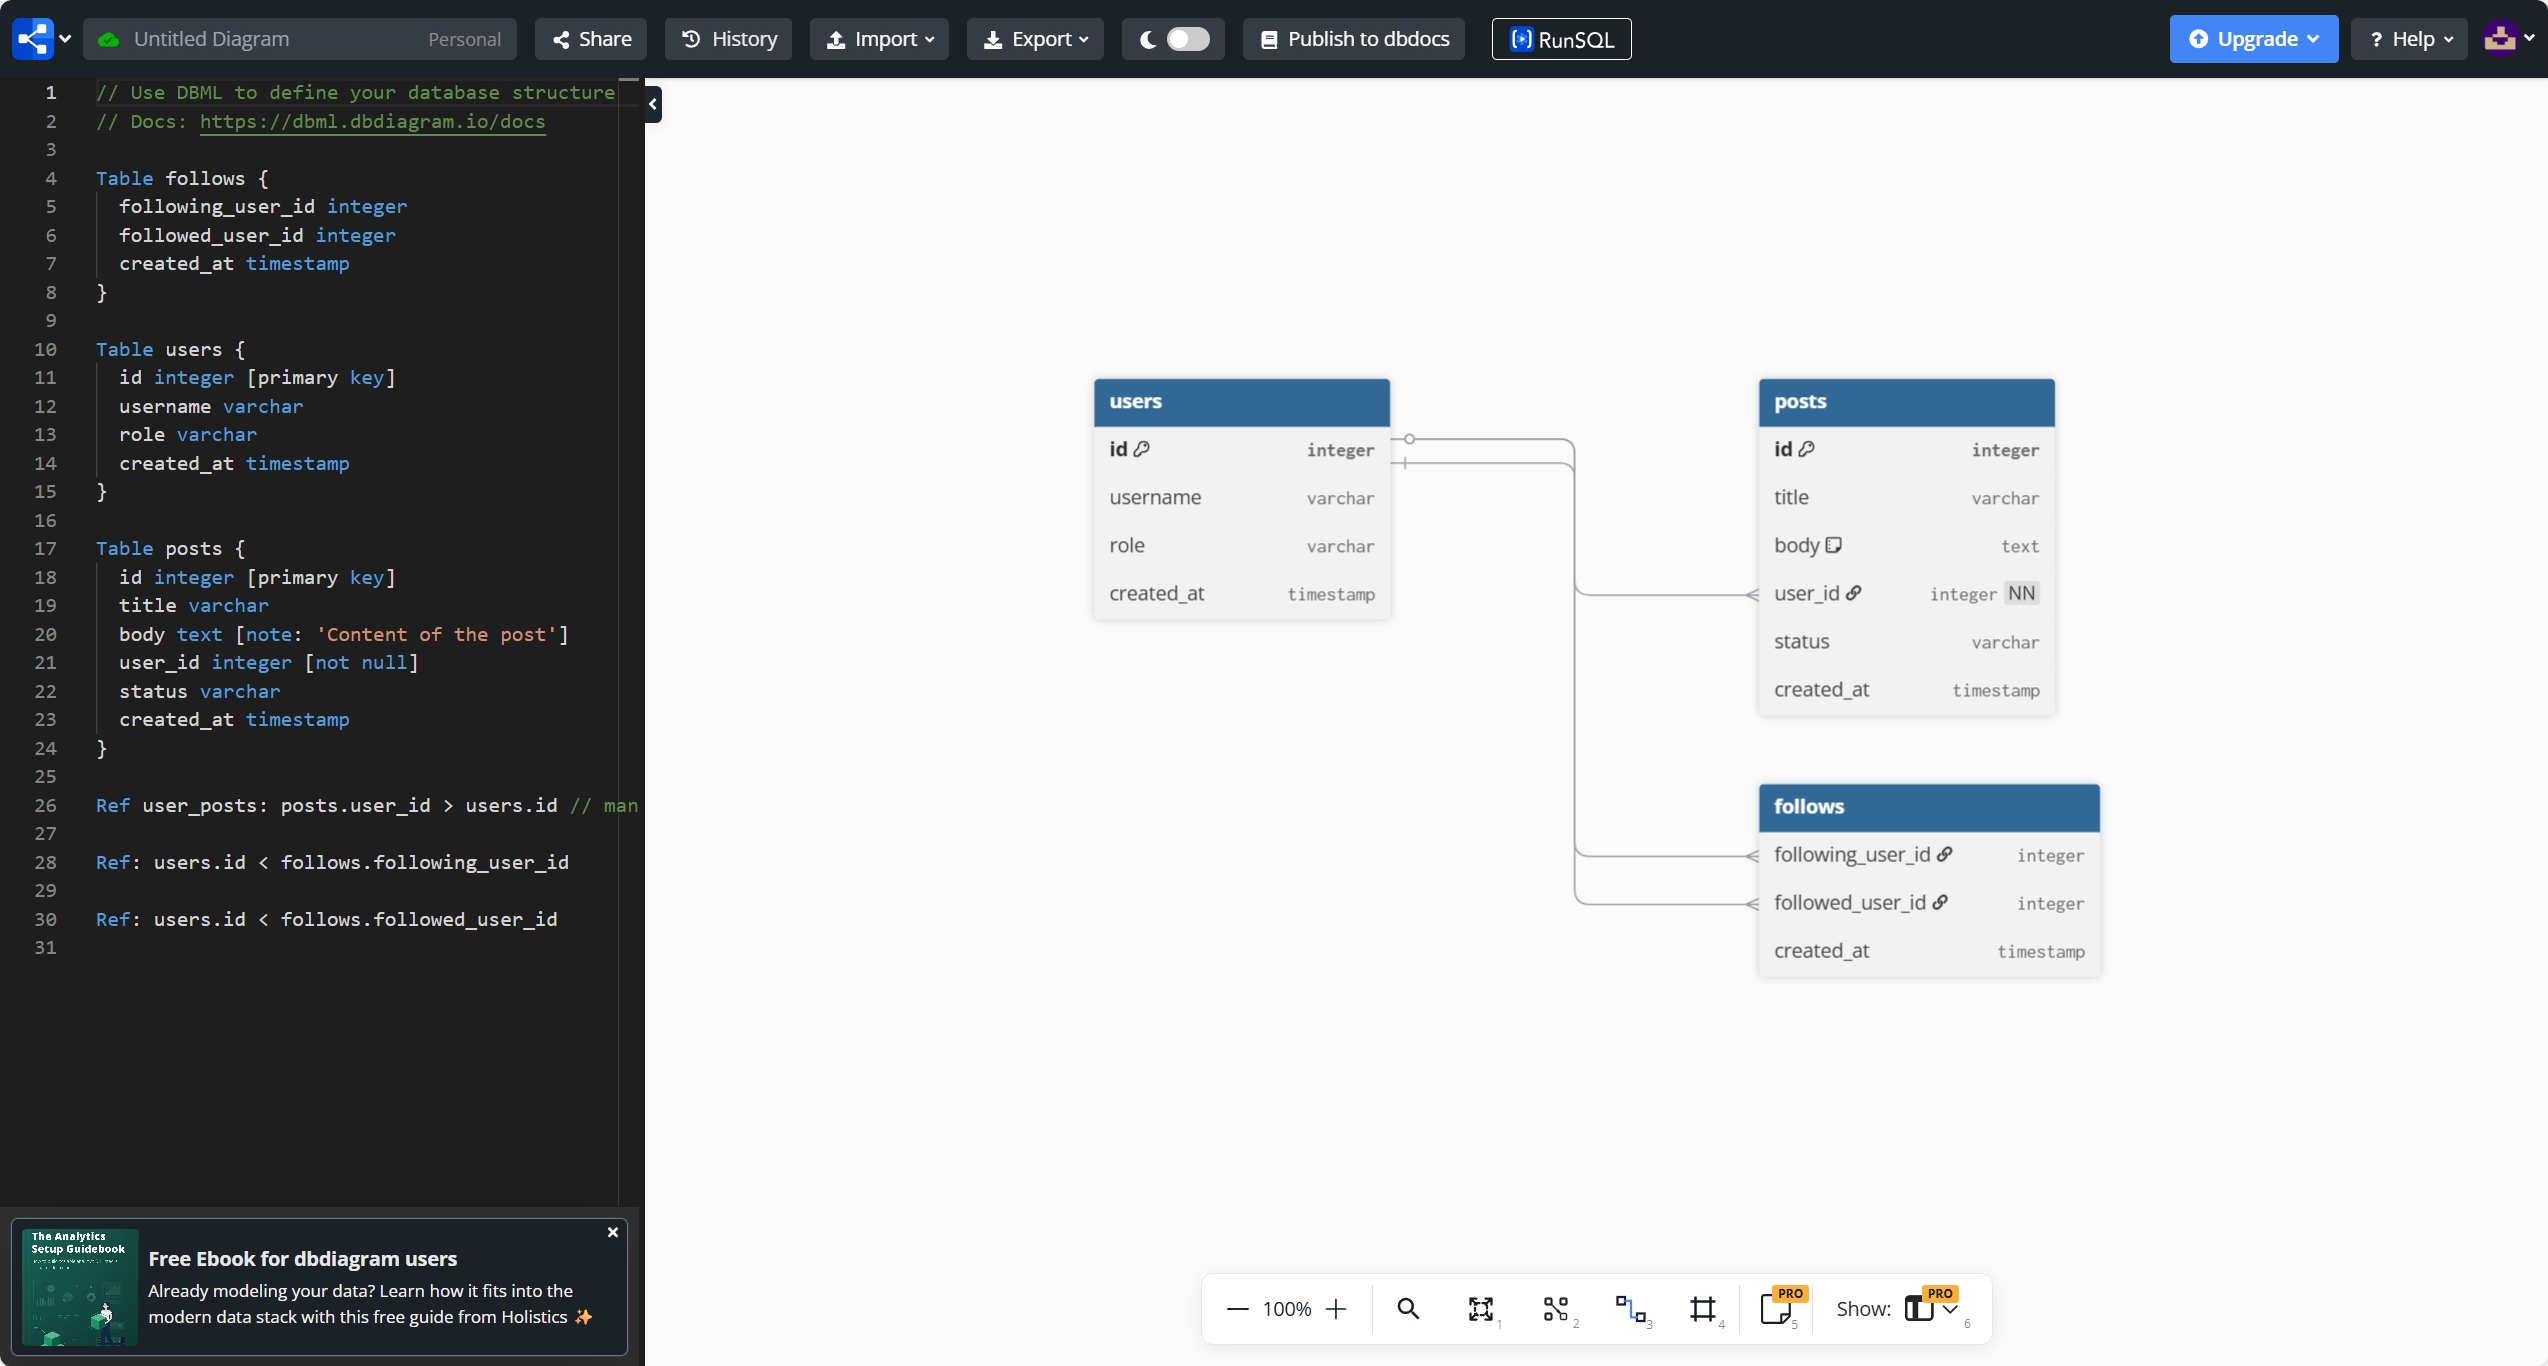Click the PRO sticky note tool
The width and height of the screenshot is (2548, 1366).
click(1778, 1309)
